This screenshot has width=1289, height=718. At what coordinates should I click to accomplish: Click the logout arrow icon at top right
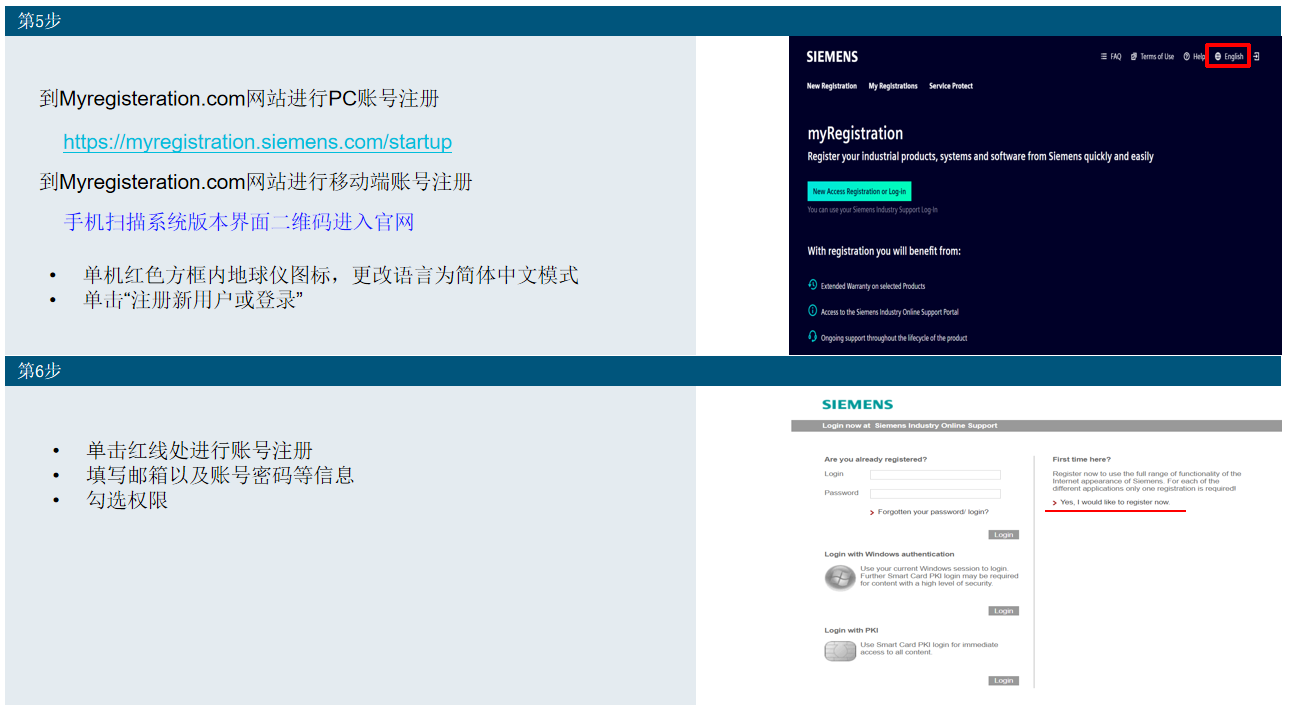click(1257, 57)
